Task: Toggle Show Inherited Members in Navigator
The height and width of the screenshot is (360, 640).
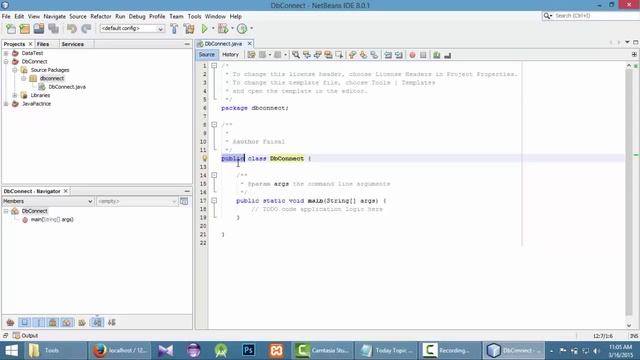Action: pyautogui.click(x=10, y=322)
